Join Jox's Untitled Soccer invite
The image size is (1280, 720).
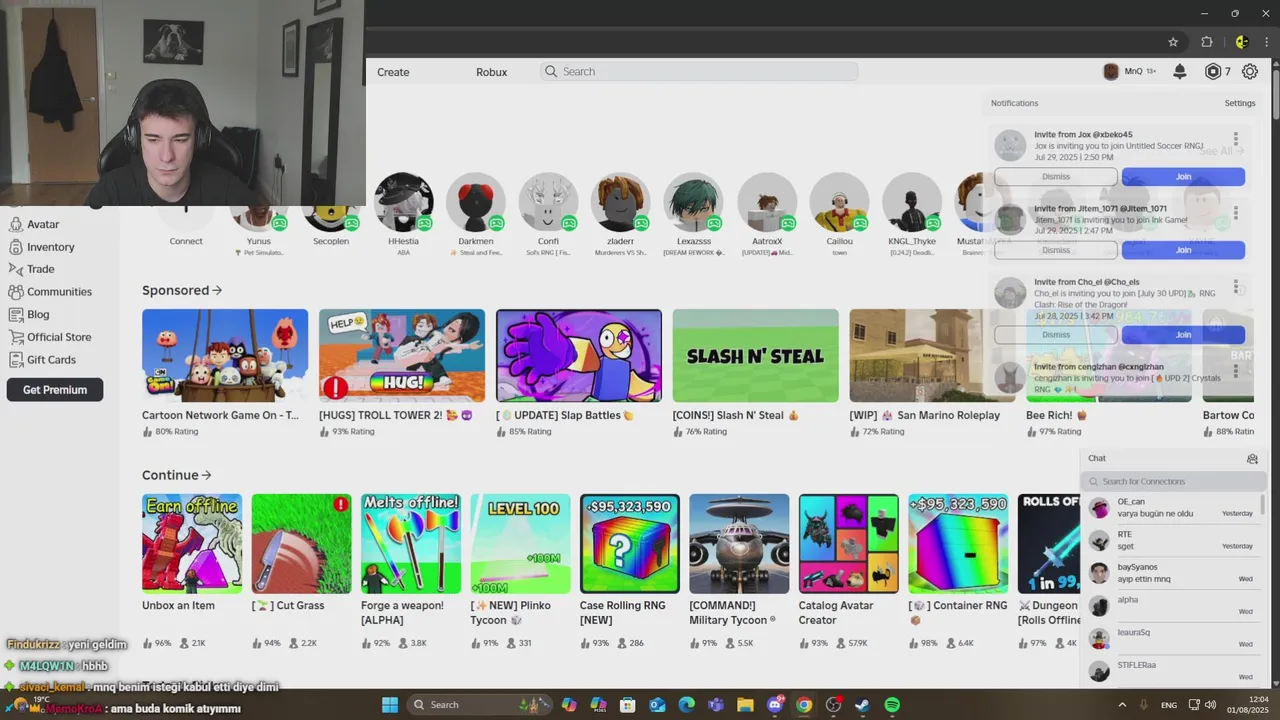(1183, 177)
